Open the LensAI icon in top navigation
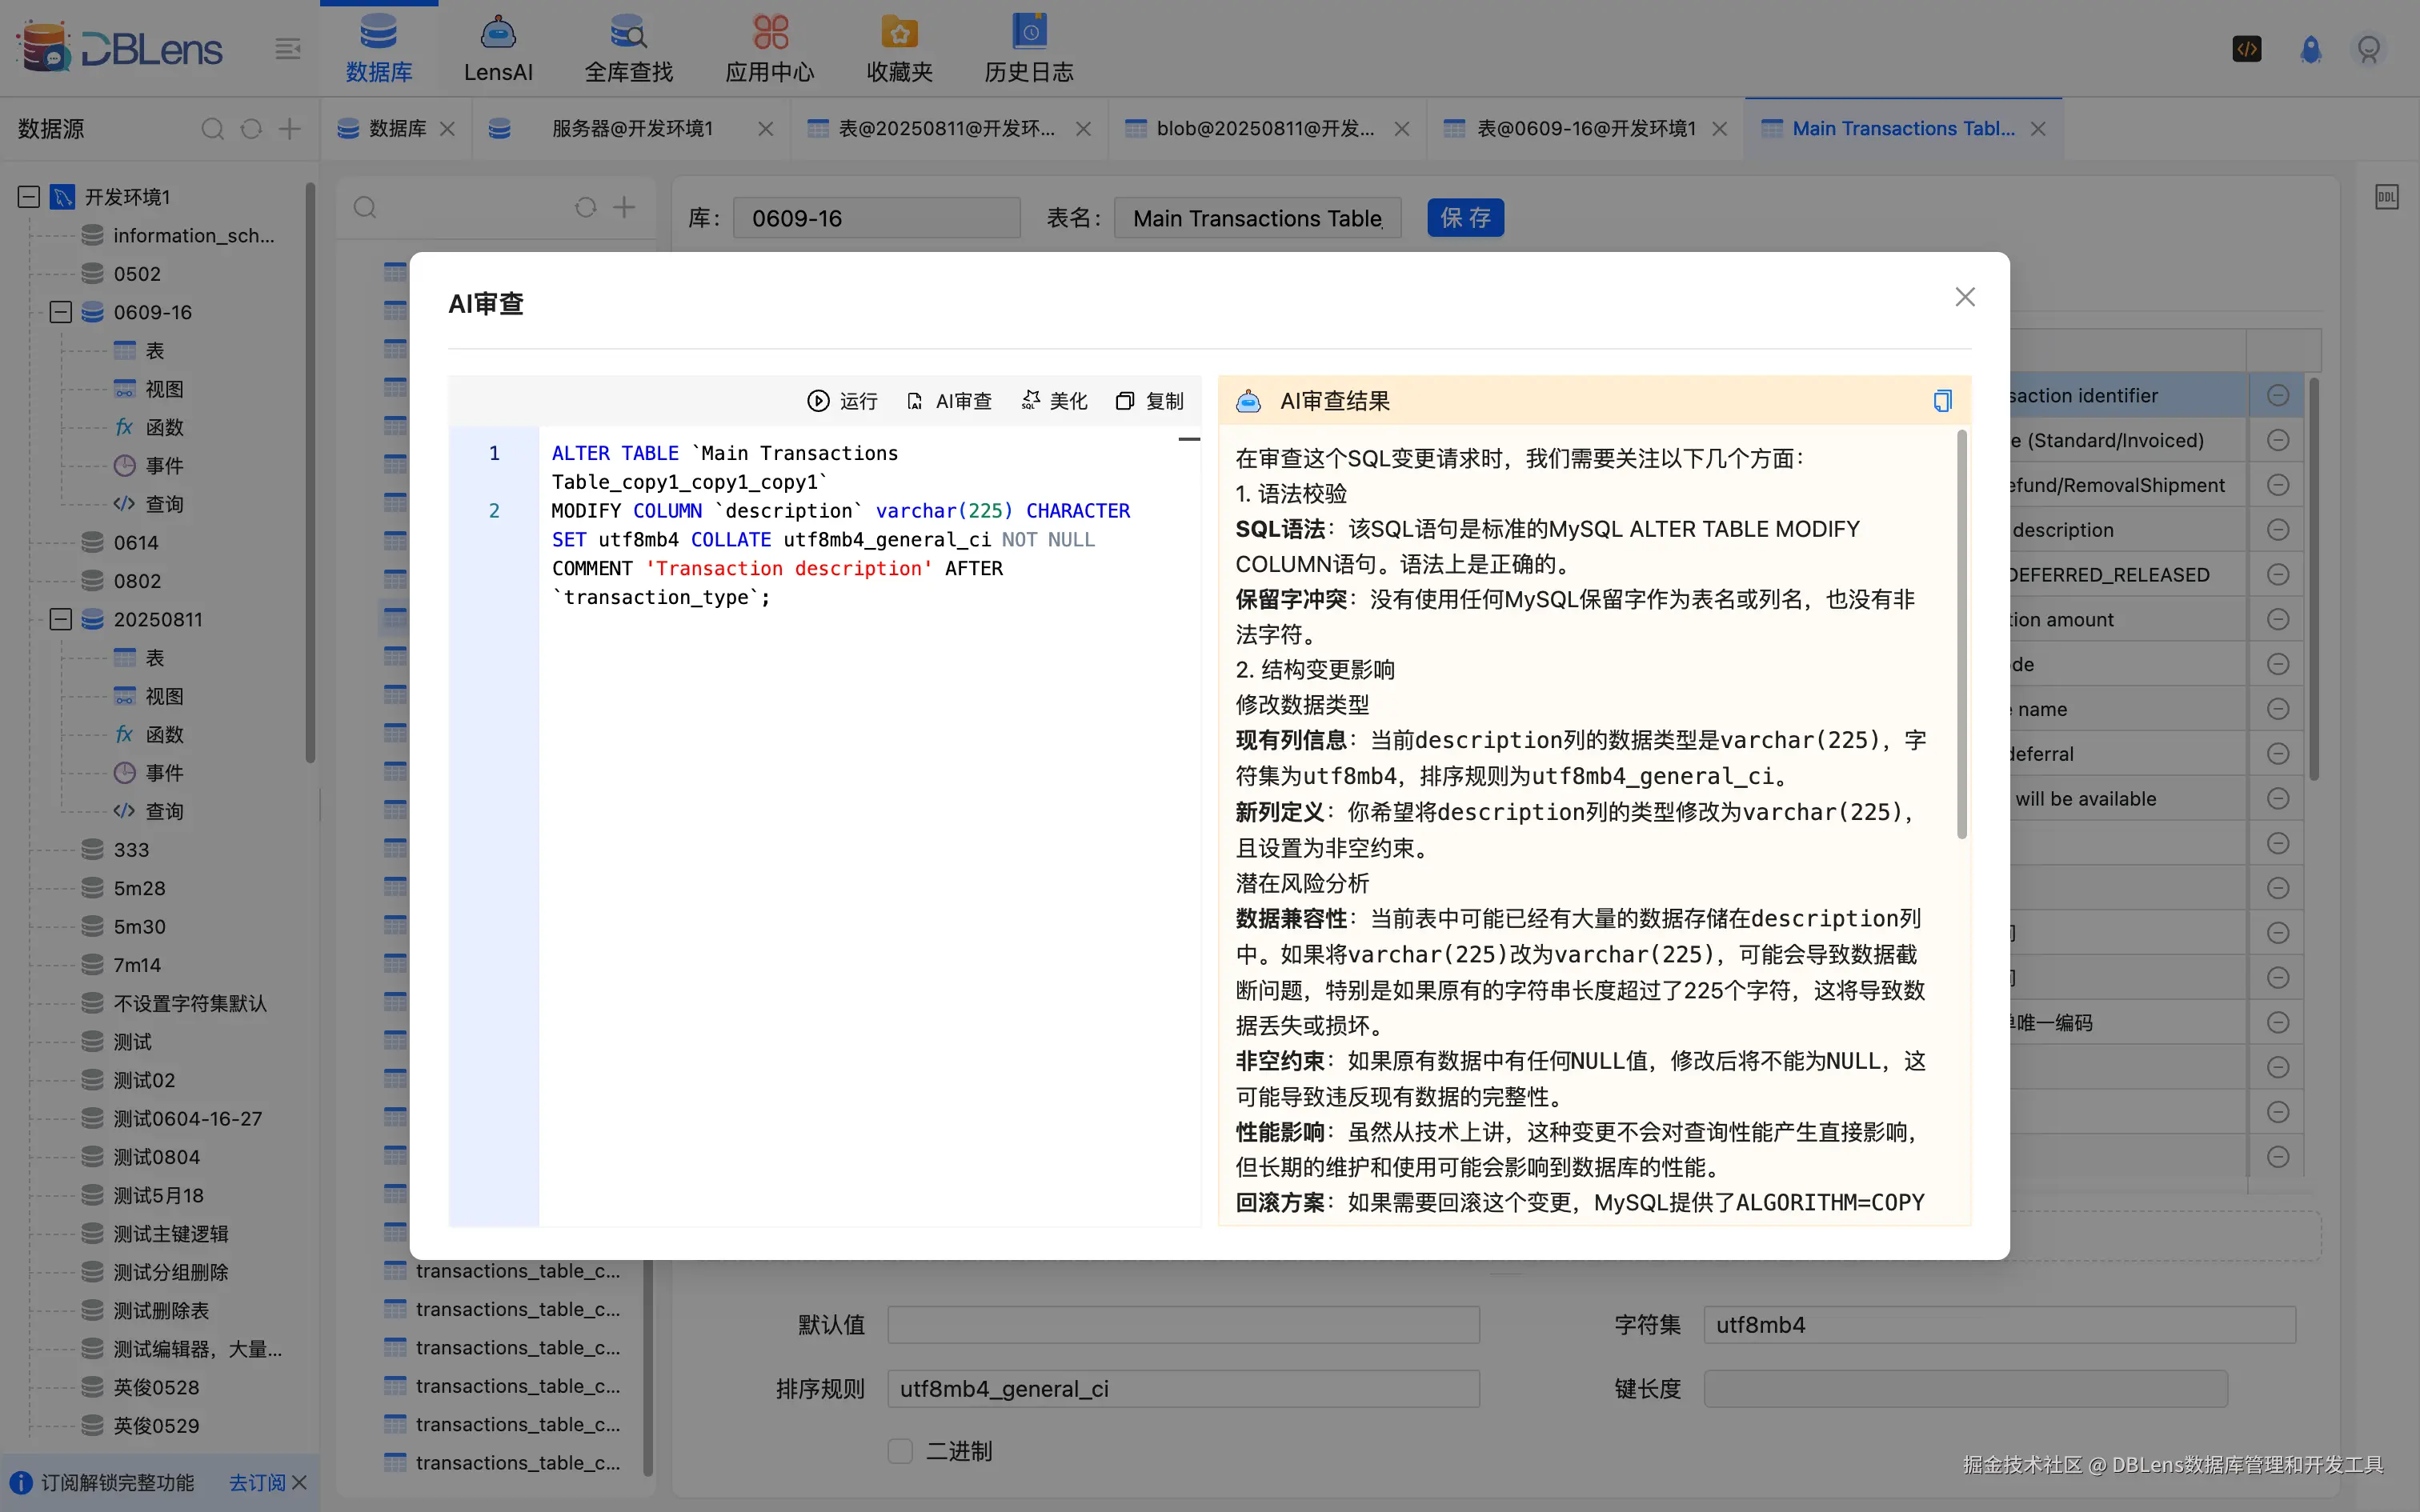2420x1512 pixels. (498, 33)
